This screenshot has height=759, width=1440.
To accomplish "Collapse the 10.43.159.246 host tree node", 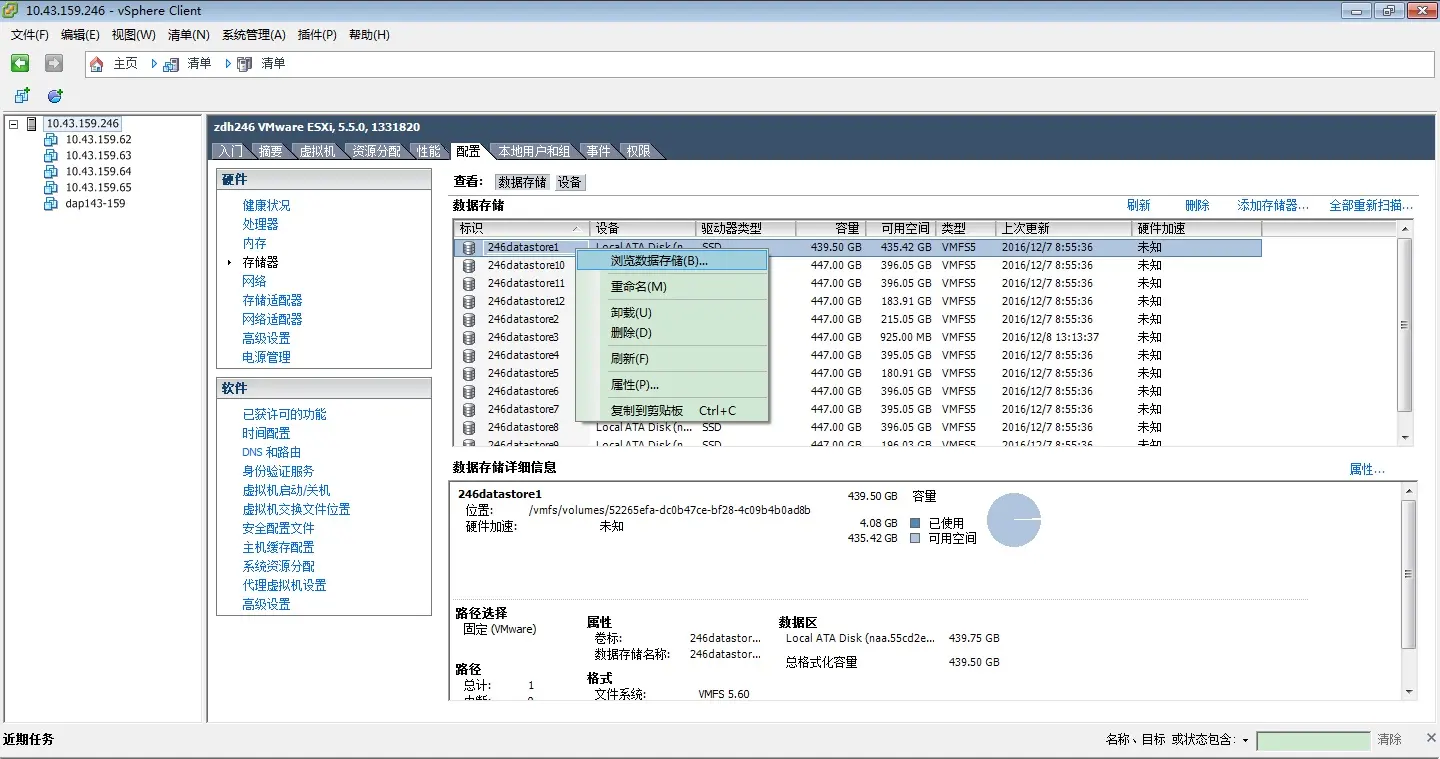I will (x=13, y=124).
